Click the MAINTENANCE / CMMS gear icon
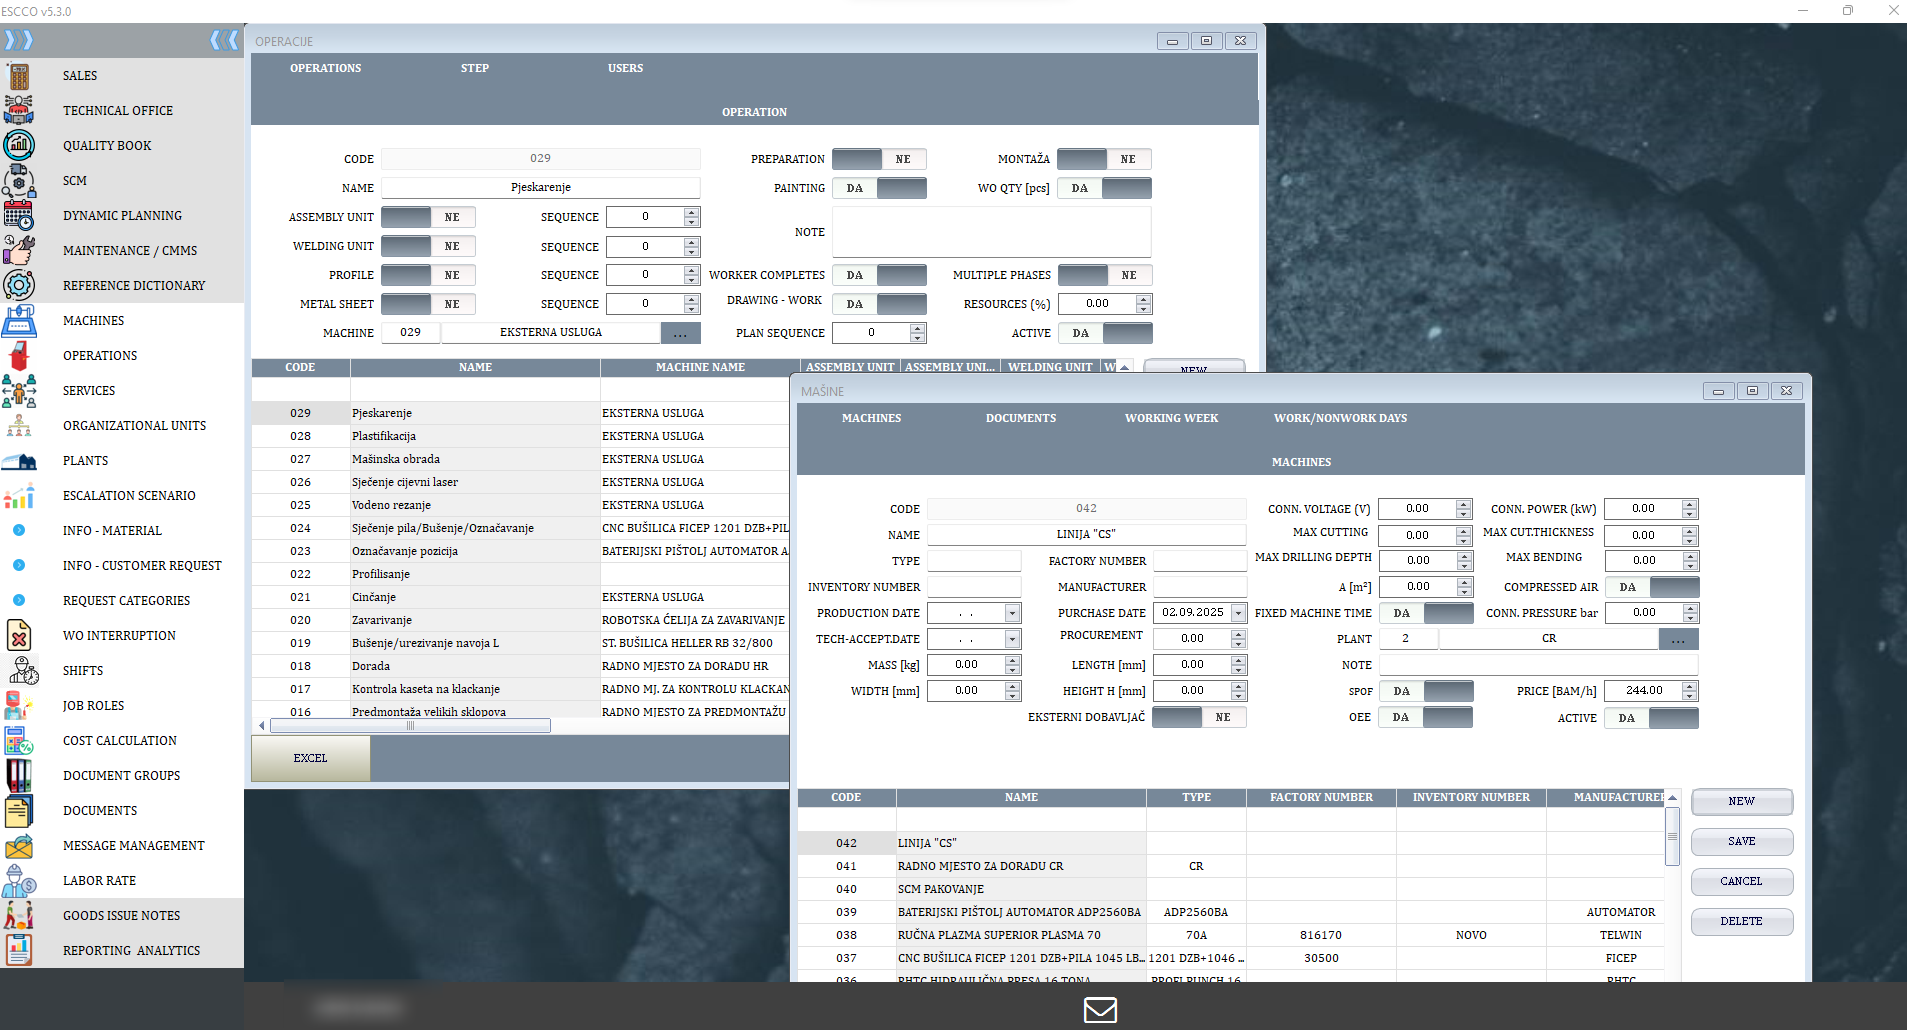Screen dimensions: 1907x1030 (20, 250)
